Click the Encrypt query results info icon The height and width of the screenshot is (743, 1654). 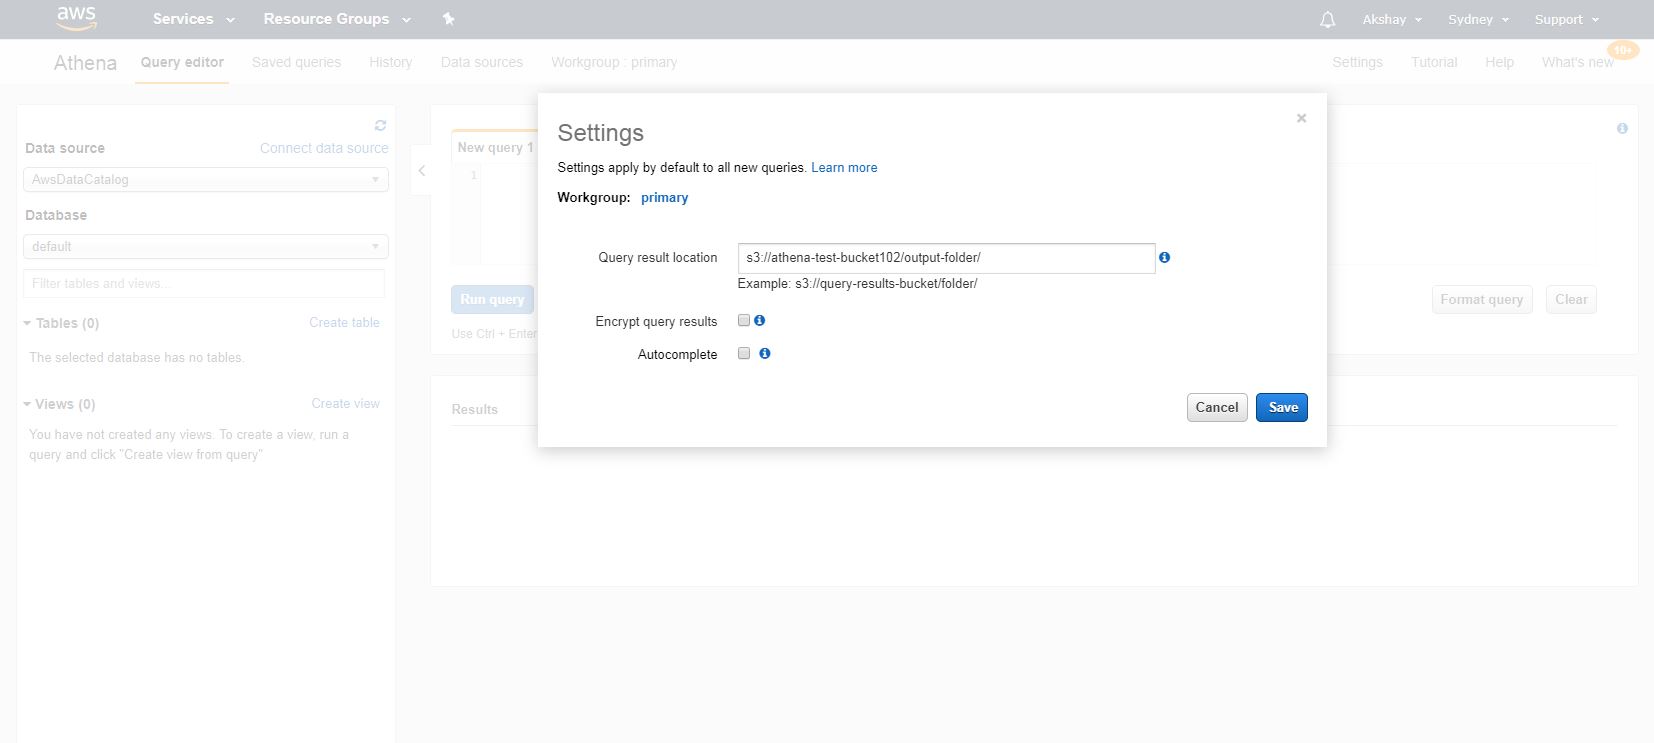[760, 320]
